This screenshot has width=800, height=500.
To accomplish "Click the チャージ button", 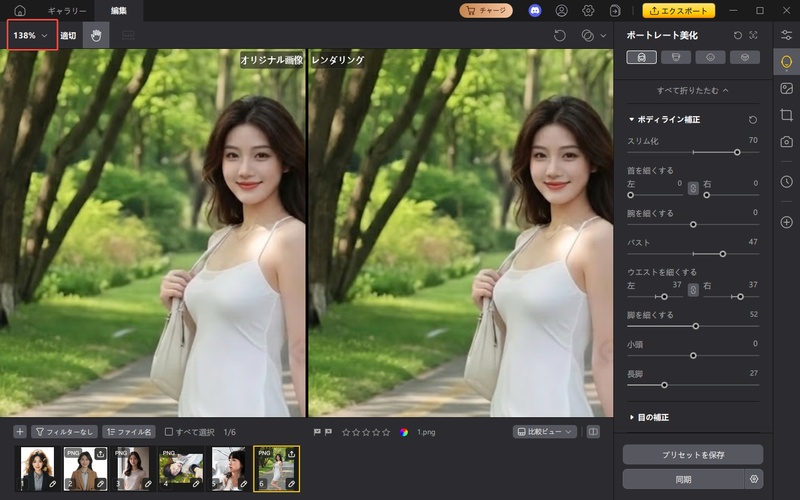I will coord(486,10).
